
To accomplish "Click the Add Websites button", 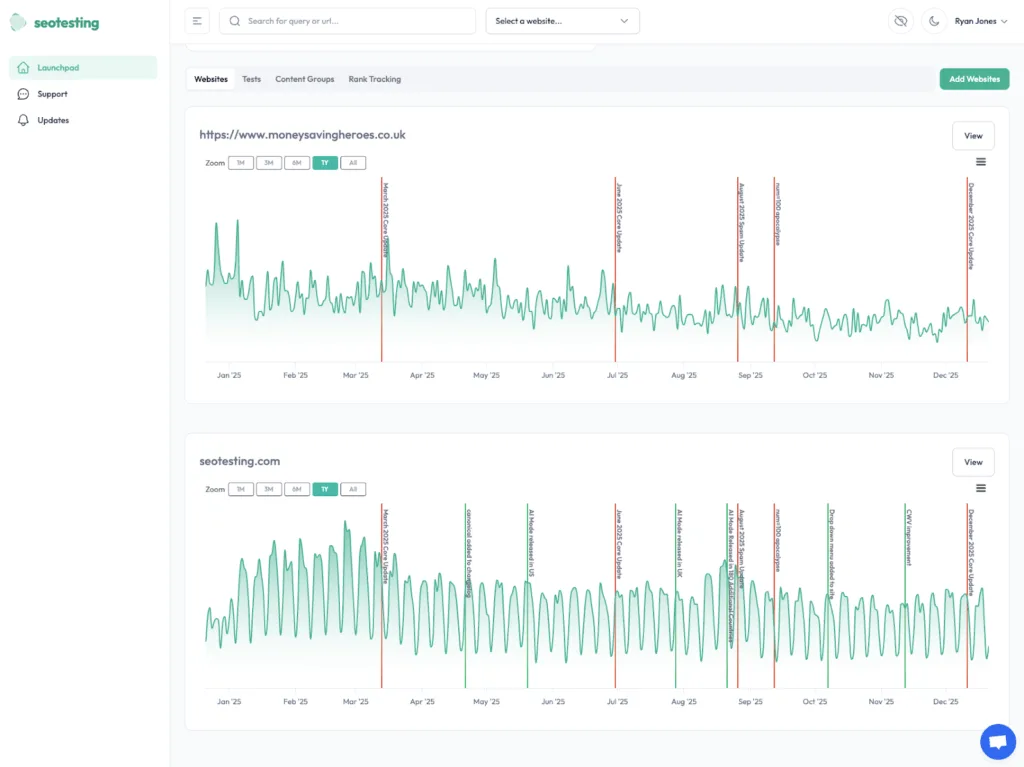I will click(974, 78).
